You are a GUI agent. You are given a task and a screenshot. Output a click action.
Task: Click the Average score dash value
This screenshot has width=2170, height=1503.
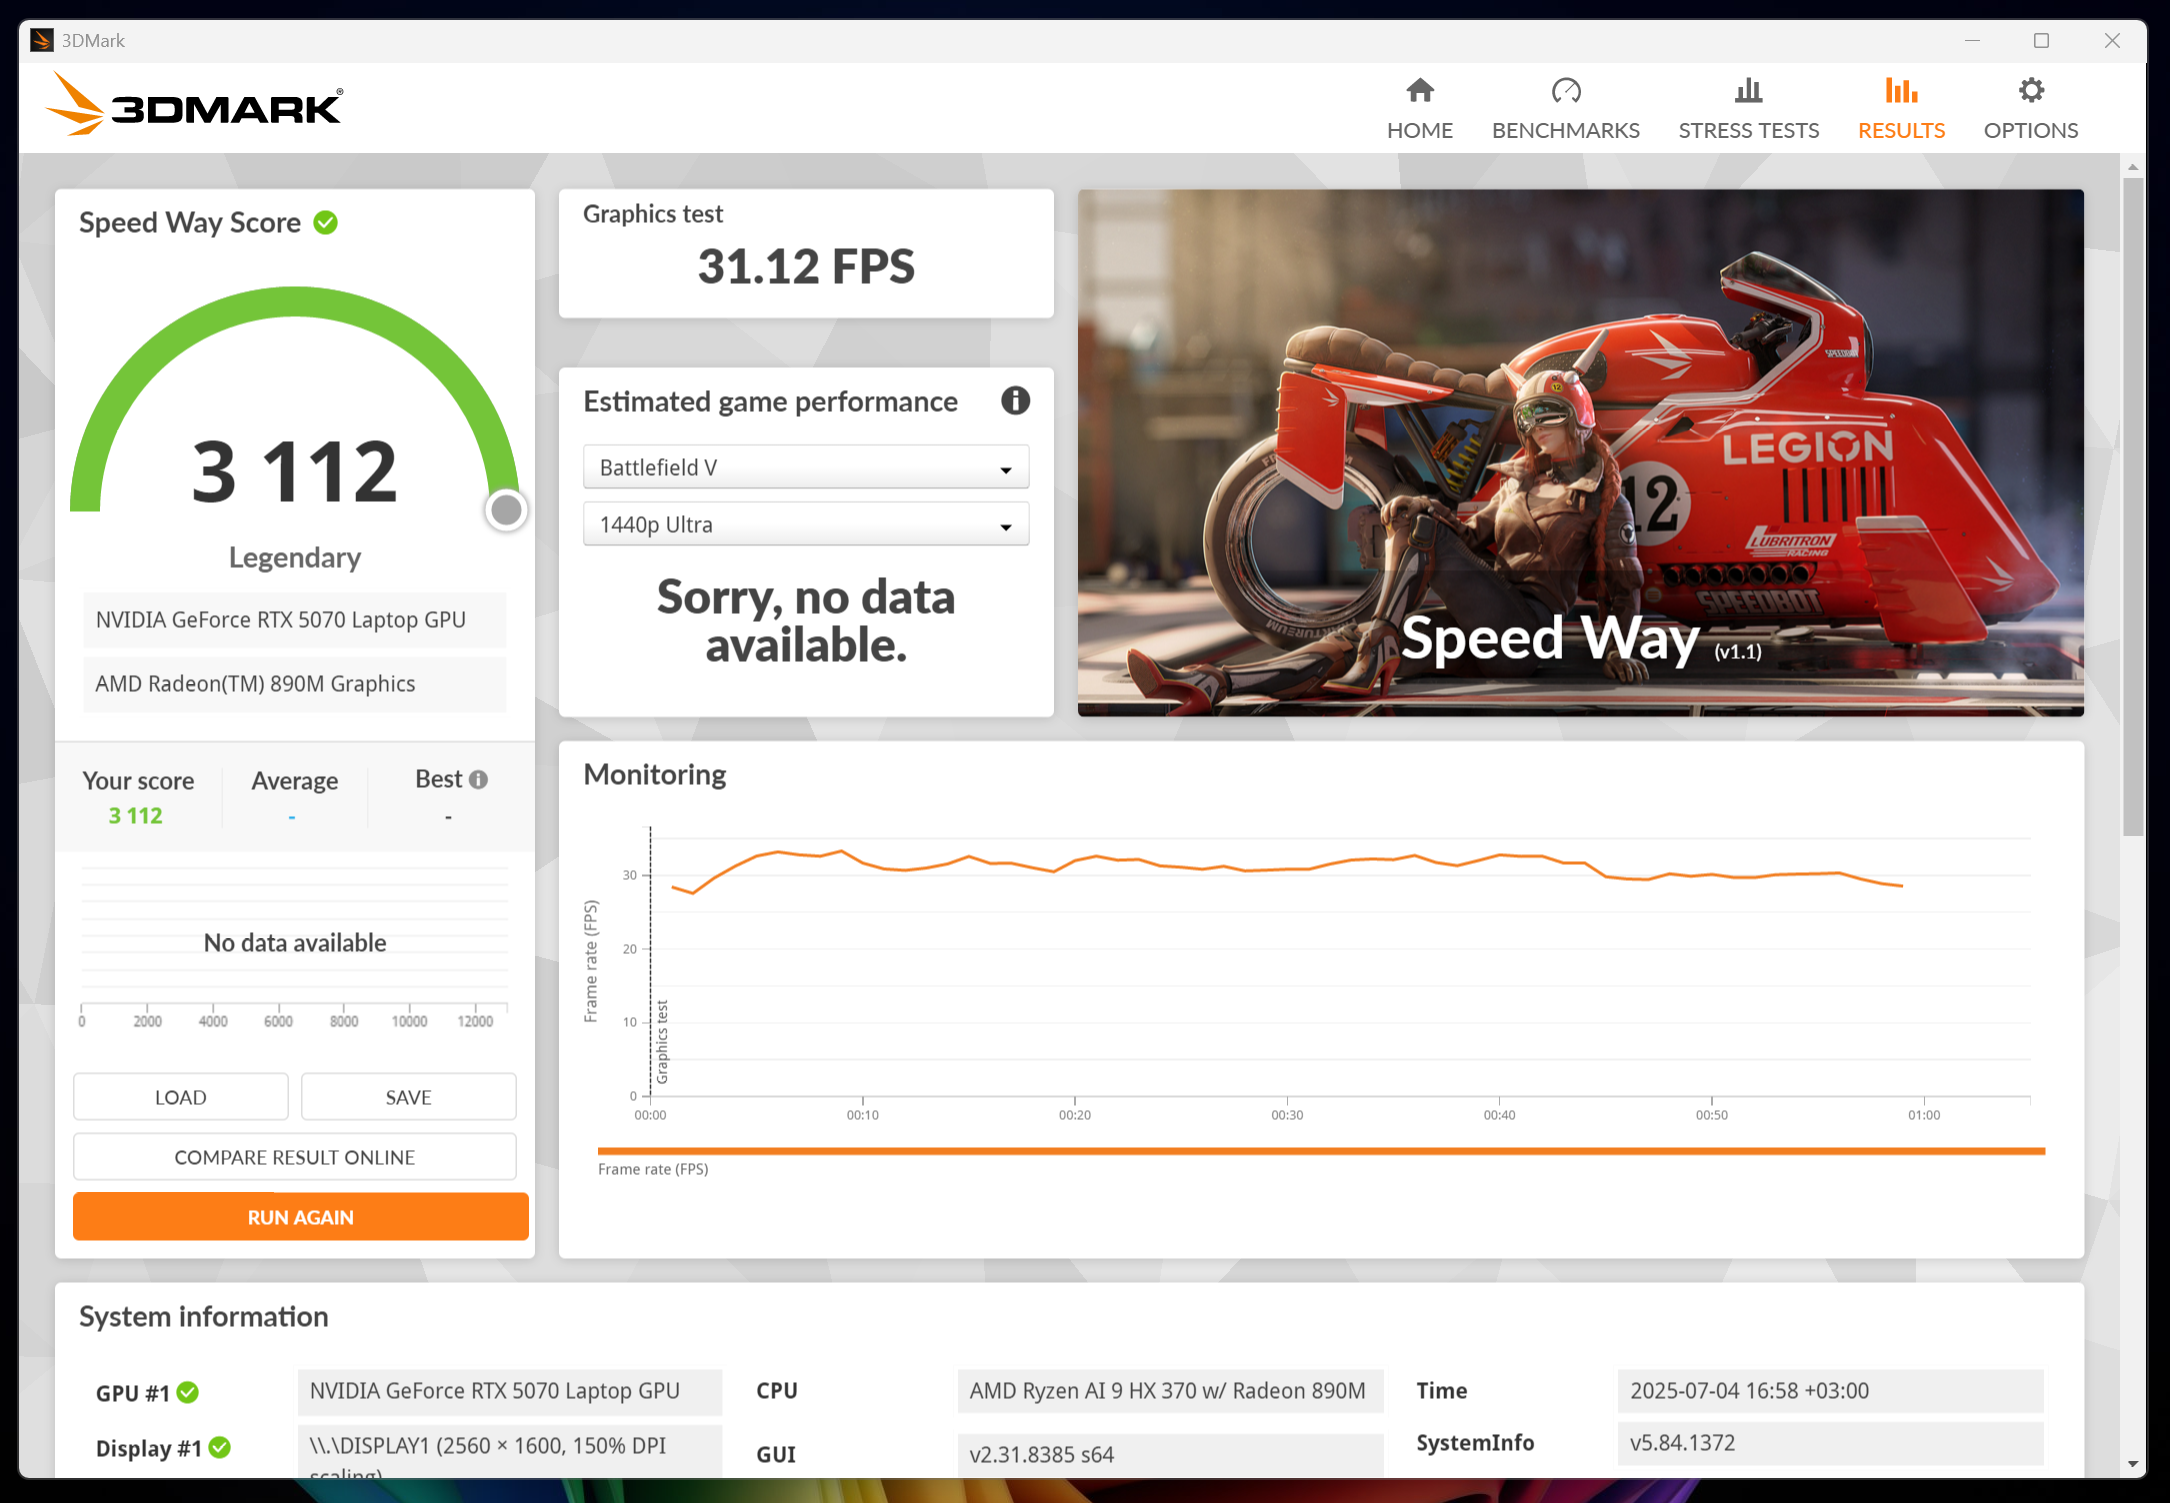click(x=292, y=817)
